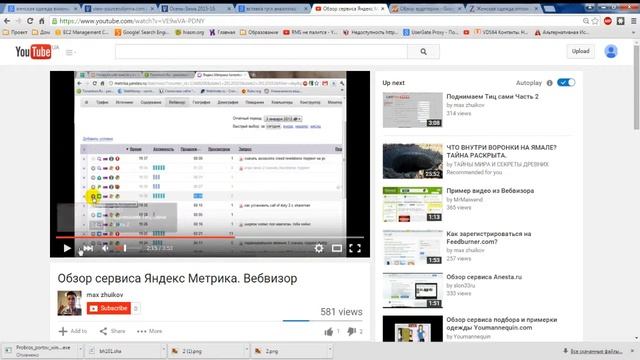
Task: Click the red Adblock extension icon
Action: pos(608,21)
